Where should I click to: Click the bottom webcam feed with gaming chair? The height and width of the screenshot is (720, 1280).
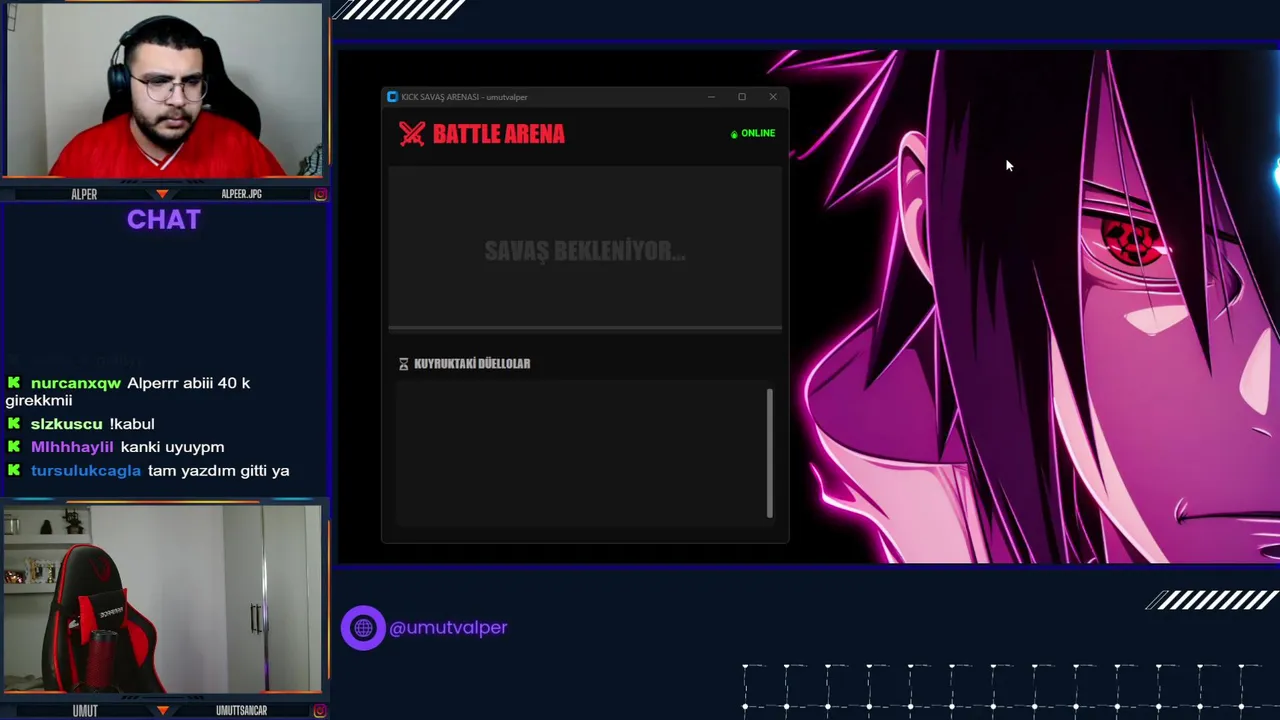coord(163,599)
